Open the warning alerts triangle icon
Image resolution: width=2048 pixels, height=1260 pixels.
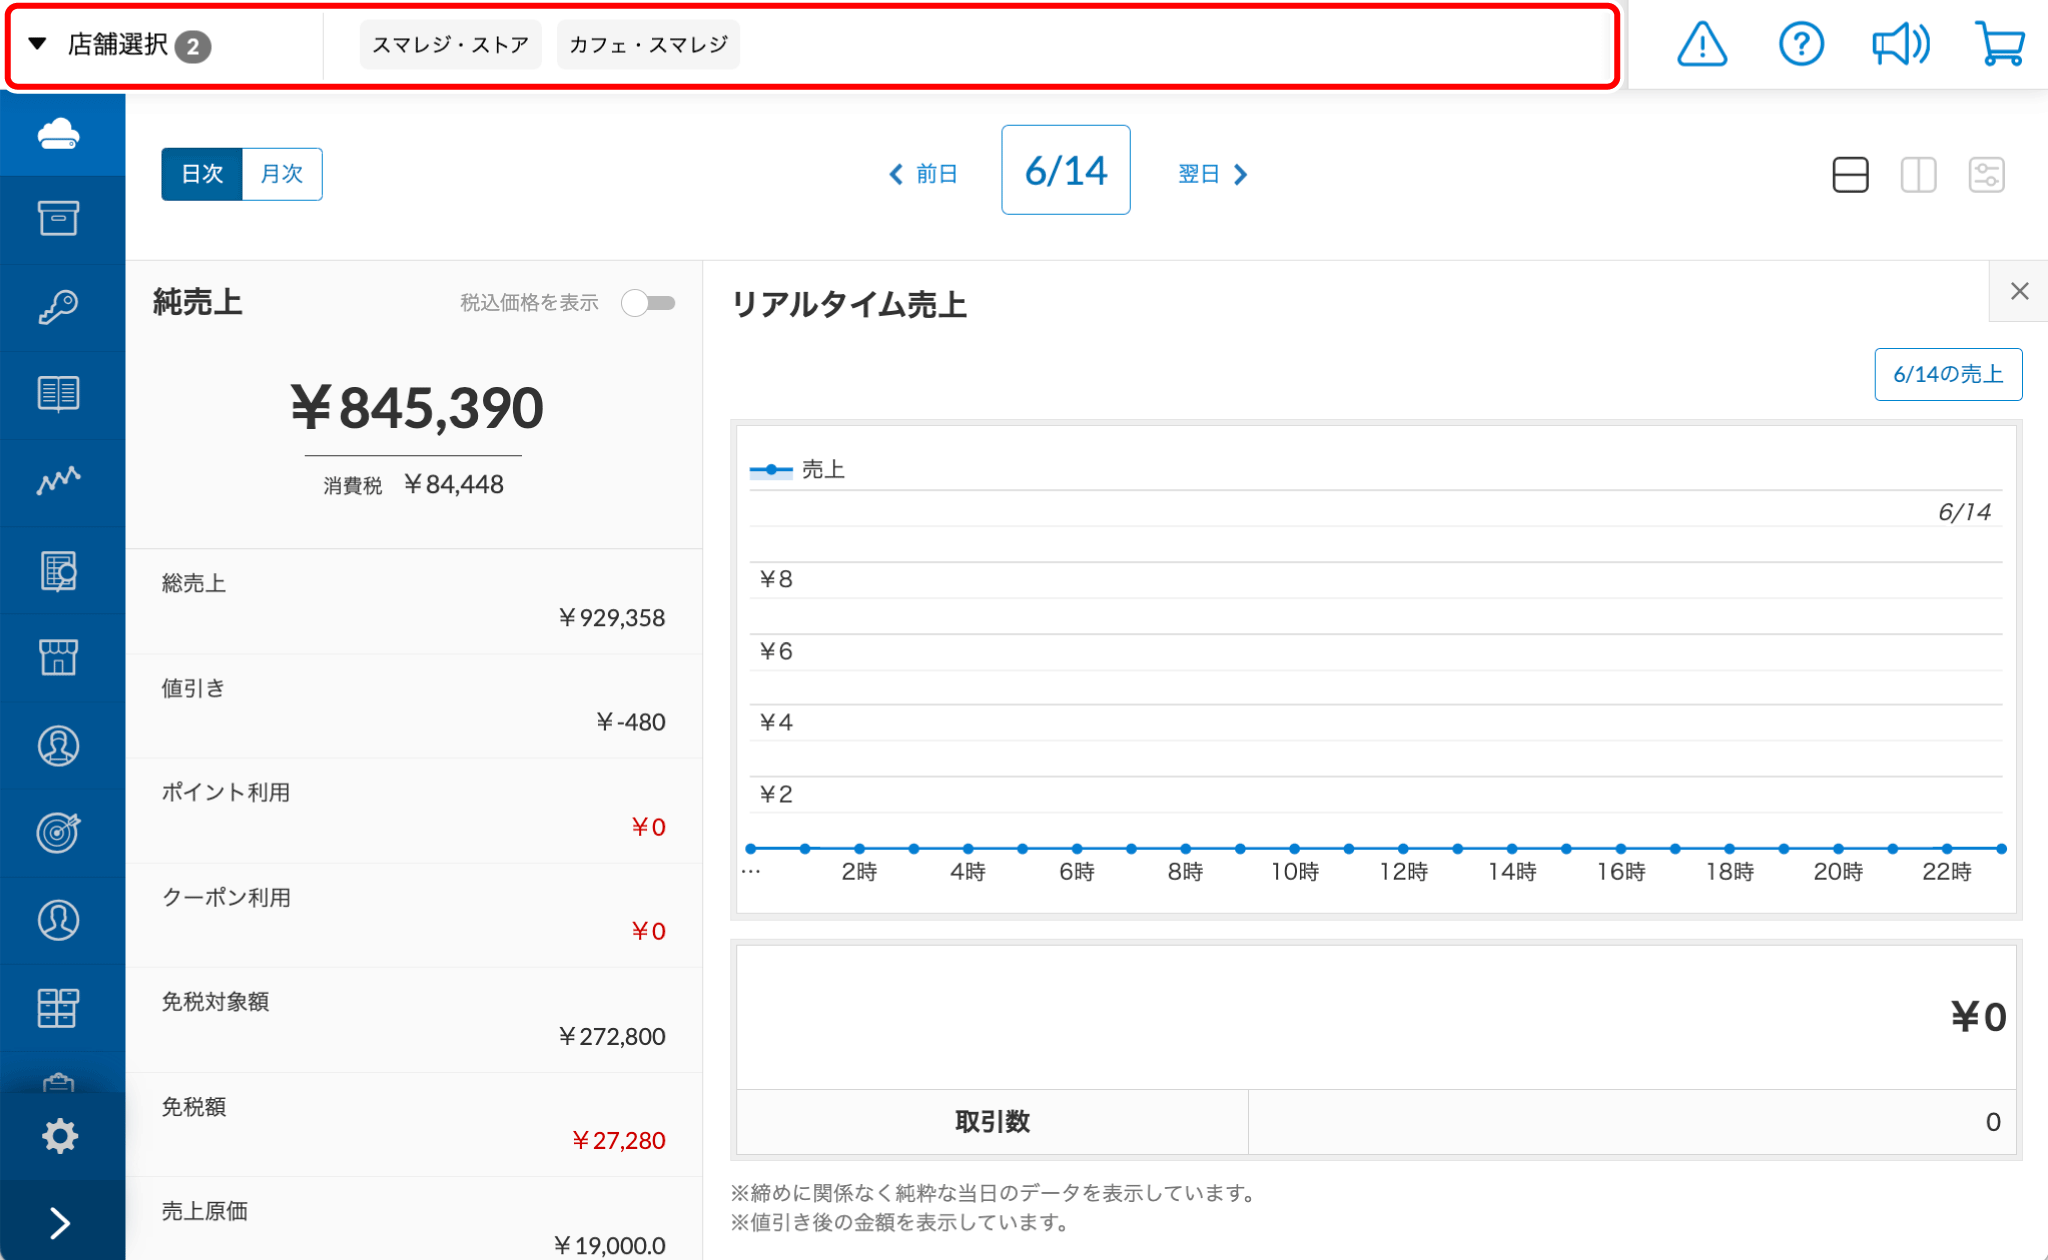1701,45
